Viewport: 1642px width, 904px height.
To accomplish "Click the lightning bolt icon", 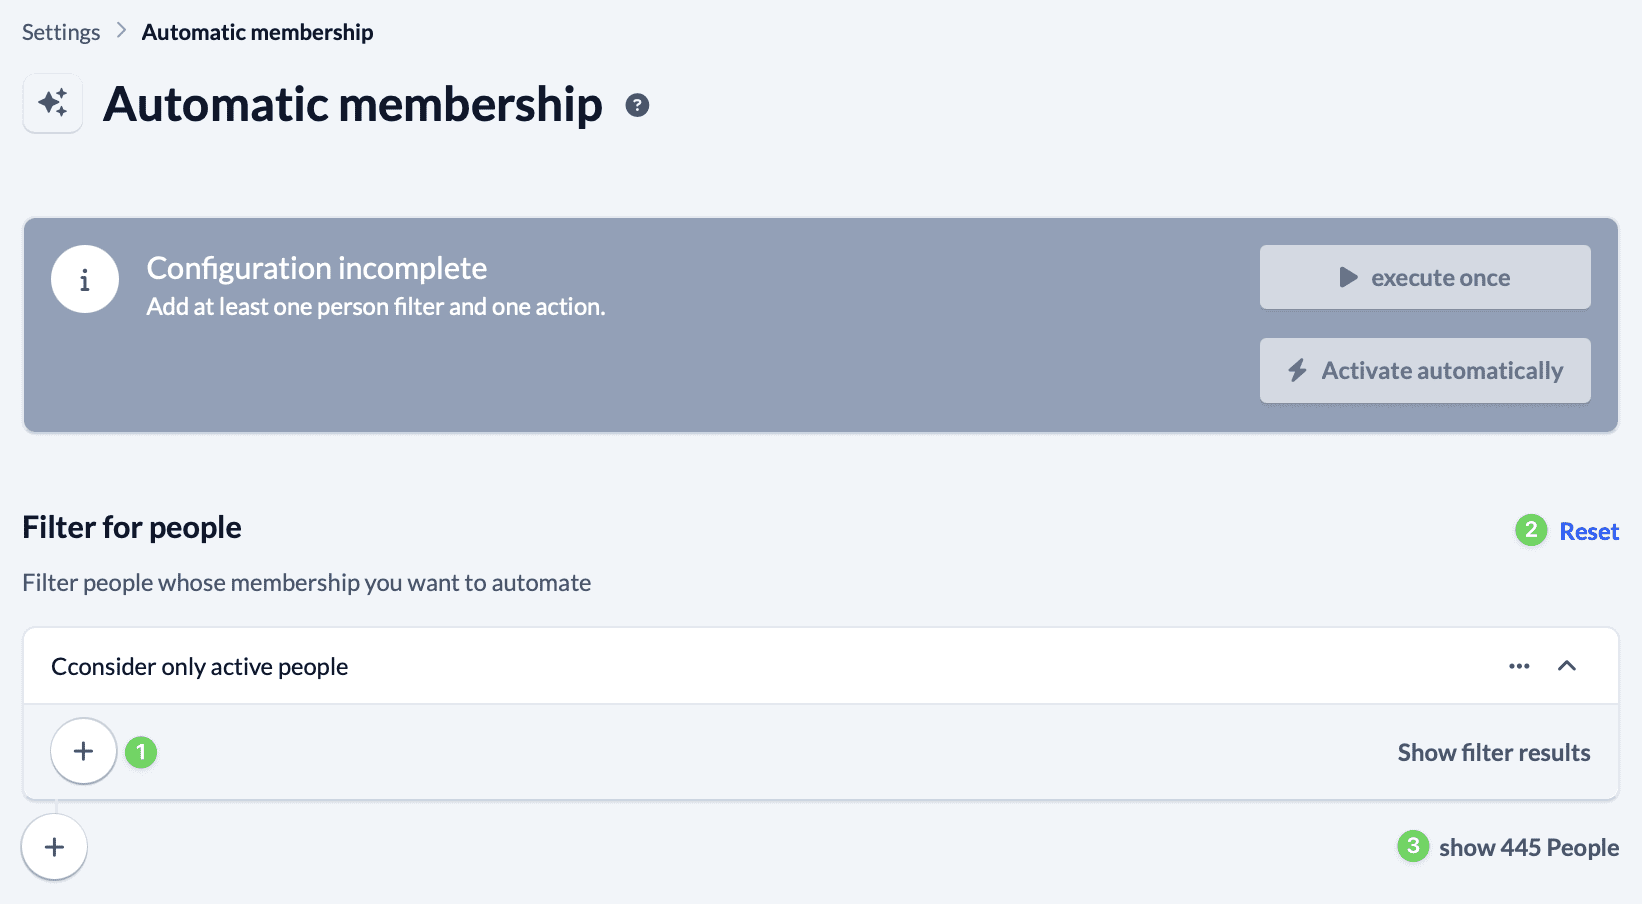I will [1297, 370].
